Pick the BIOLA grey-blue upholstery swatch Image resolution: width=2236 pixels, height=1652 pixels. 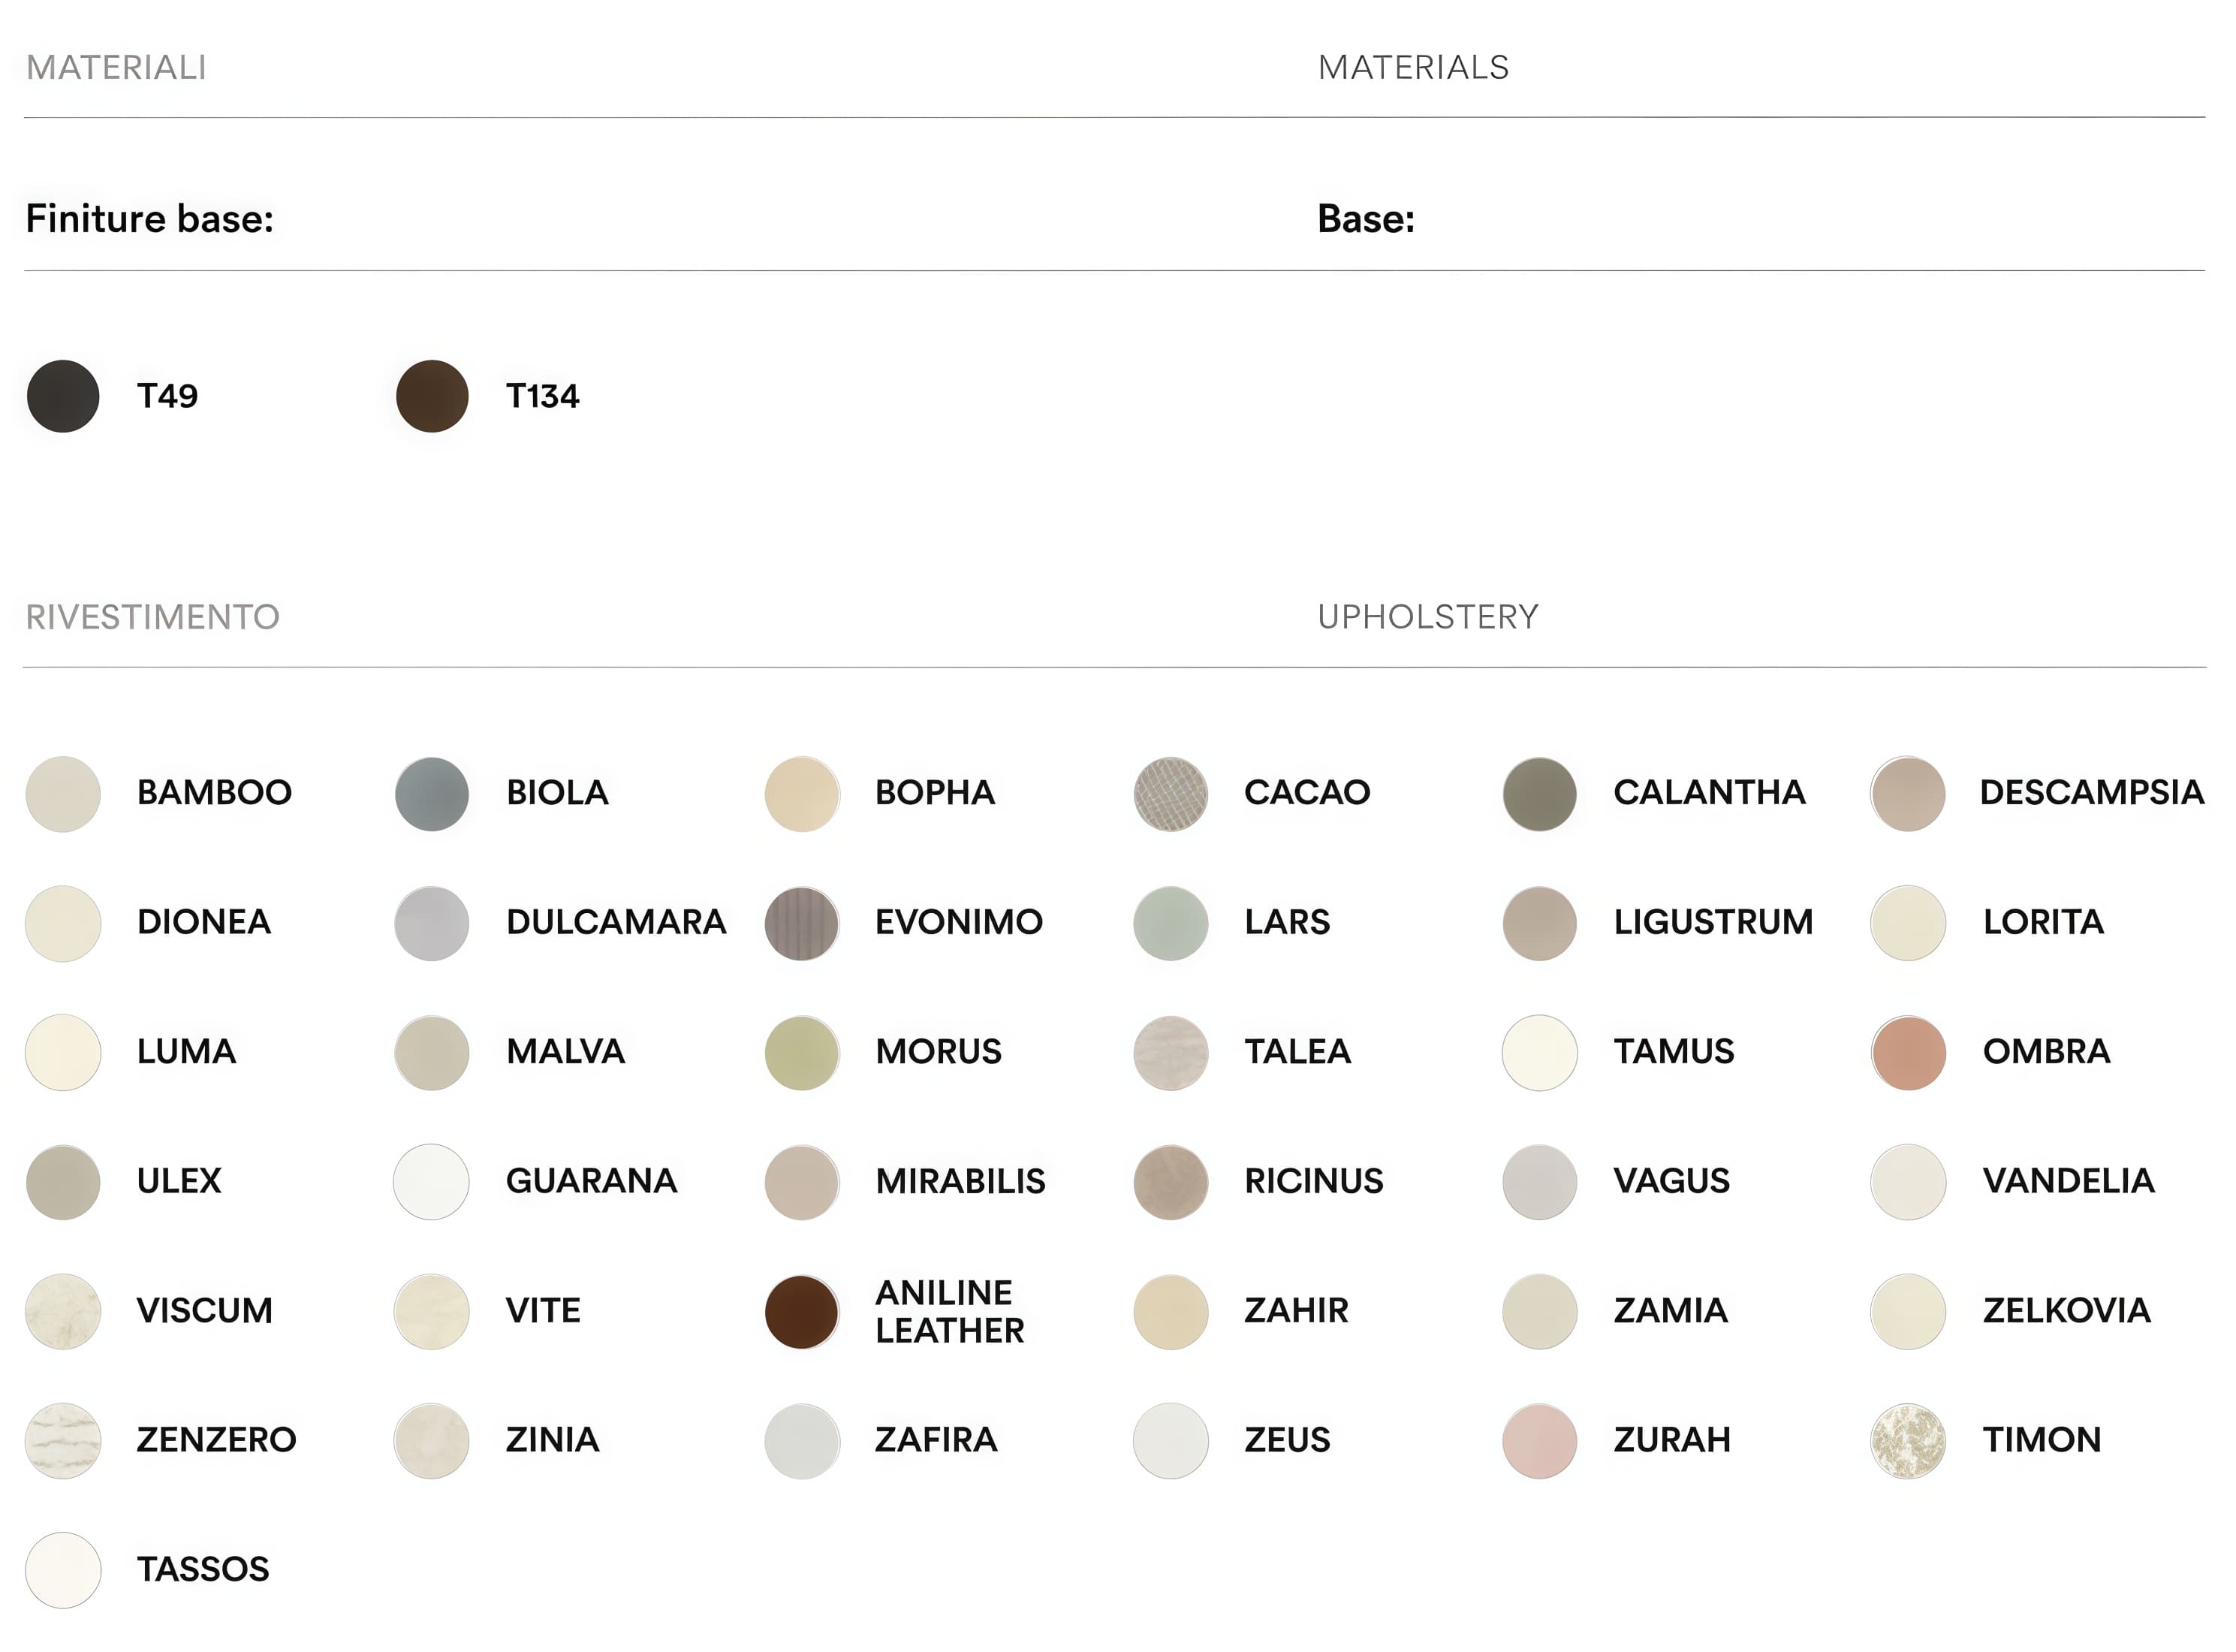pyautogui.click(x=432, y=794)
